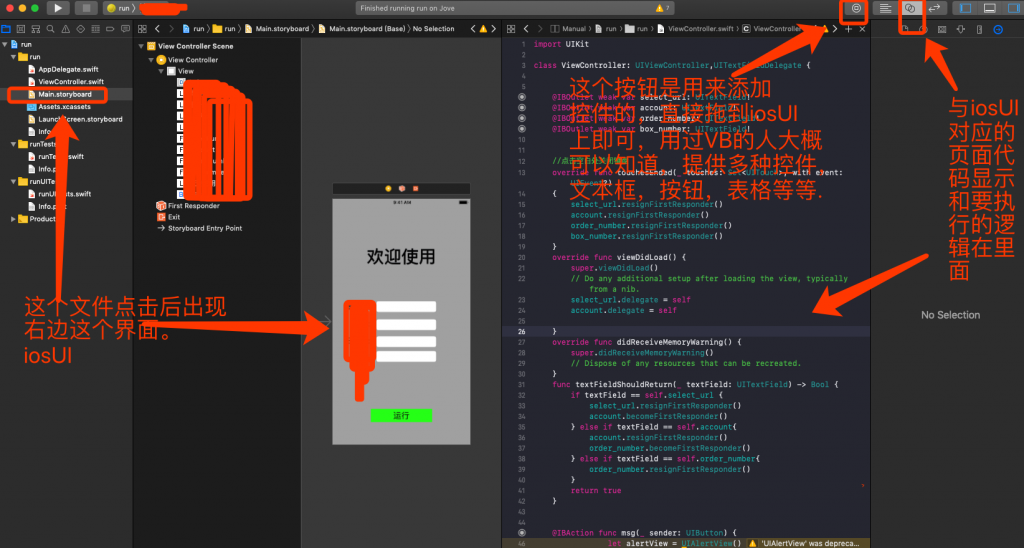The image size is (1024, 548).
Task: Switch to the Standard editor layout
Action: tap(886, 8)
